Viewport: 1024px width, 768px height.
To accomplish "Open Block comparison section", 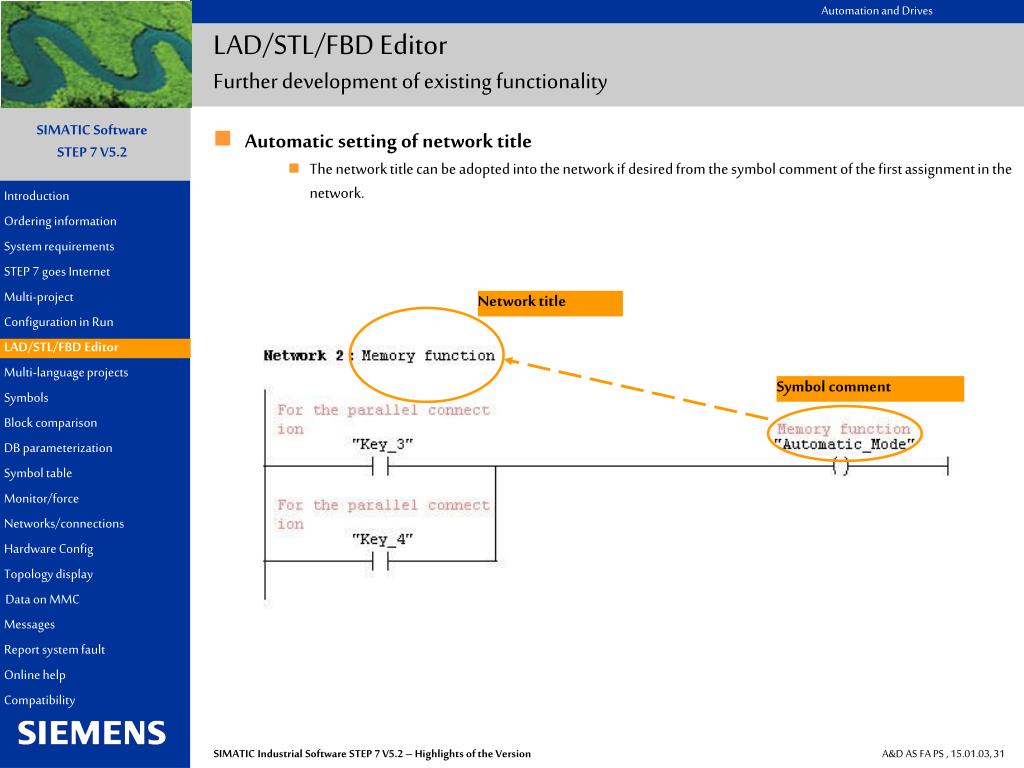I will tap(50, 423).
